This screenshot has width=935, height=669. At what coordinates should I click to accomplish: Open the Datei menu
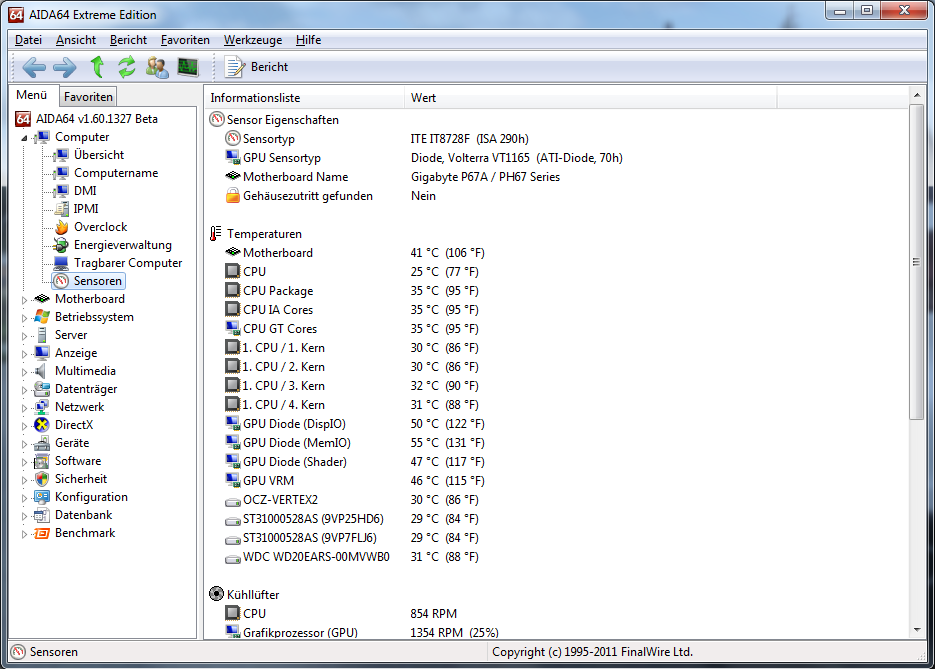point(28,40)
